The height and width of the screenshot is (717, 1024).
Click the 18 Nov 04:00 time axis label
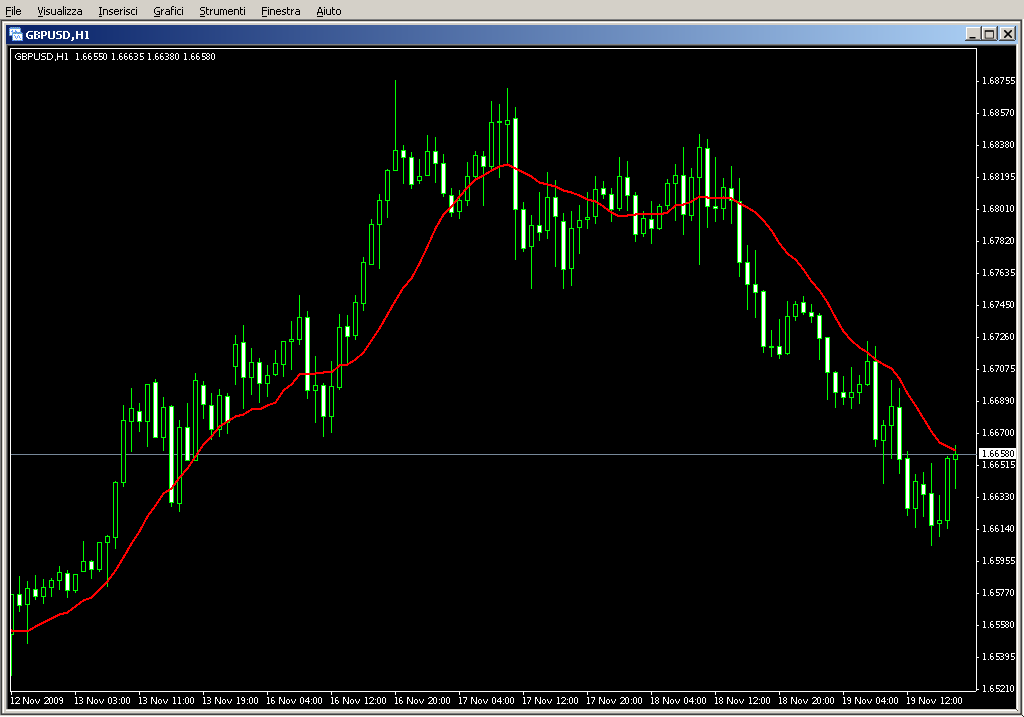[678, 701]
